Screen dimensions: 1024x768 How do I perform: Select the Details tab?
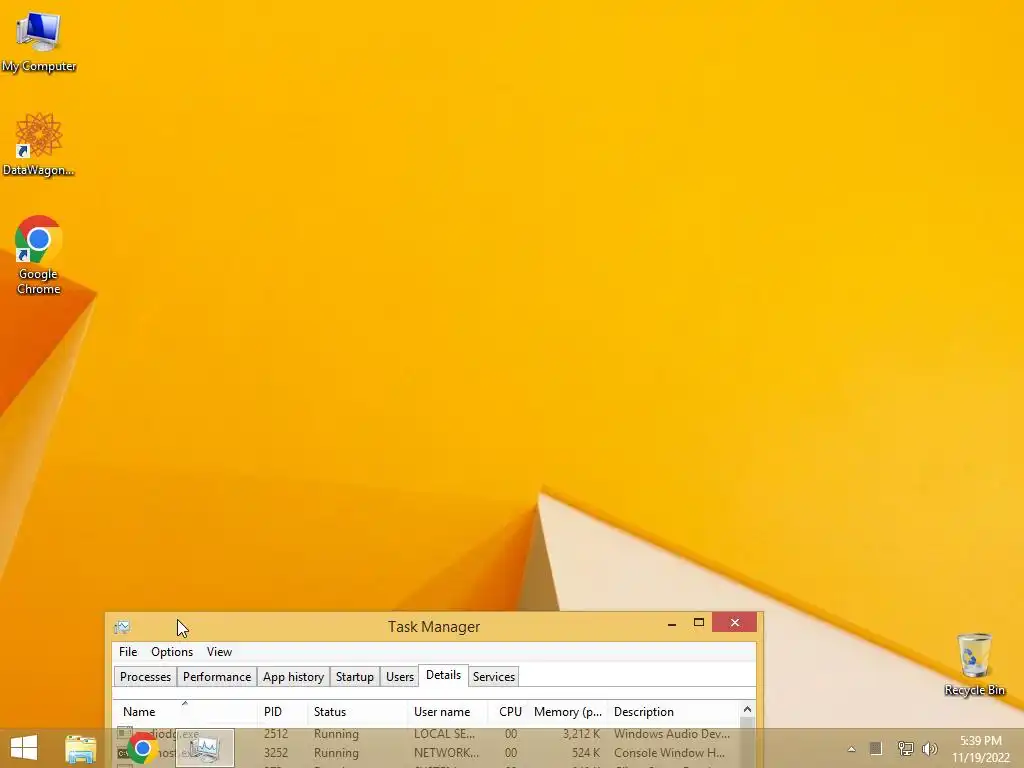443,675
